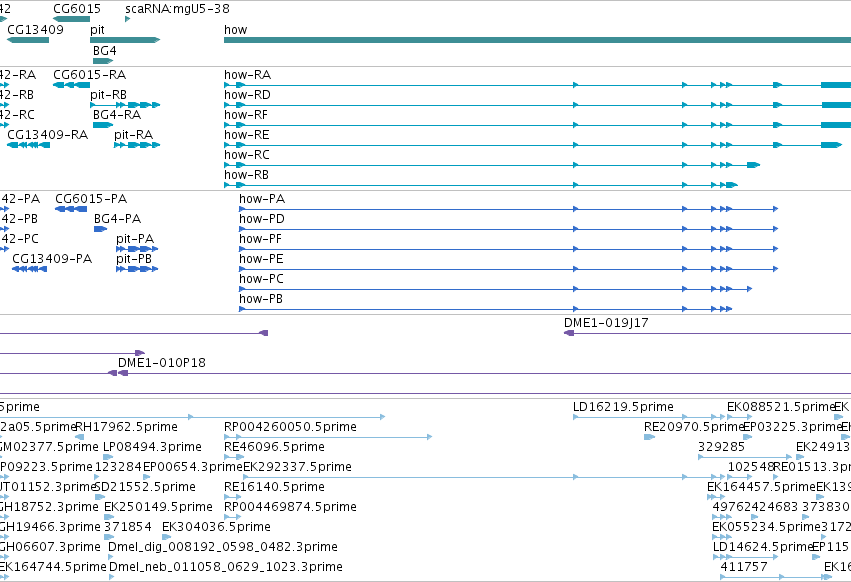This screenshot has height=582, width=851.
Task: Click the 329285 EST label
Action: click(721, 447)
